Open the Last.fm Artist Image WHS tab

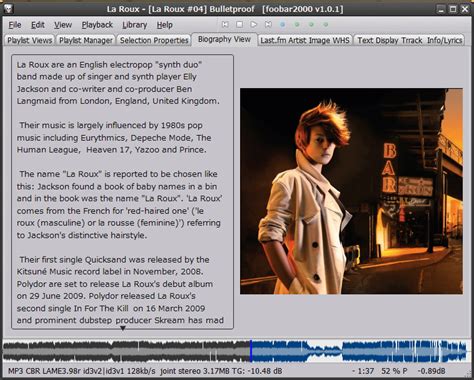click(305, 40)
